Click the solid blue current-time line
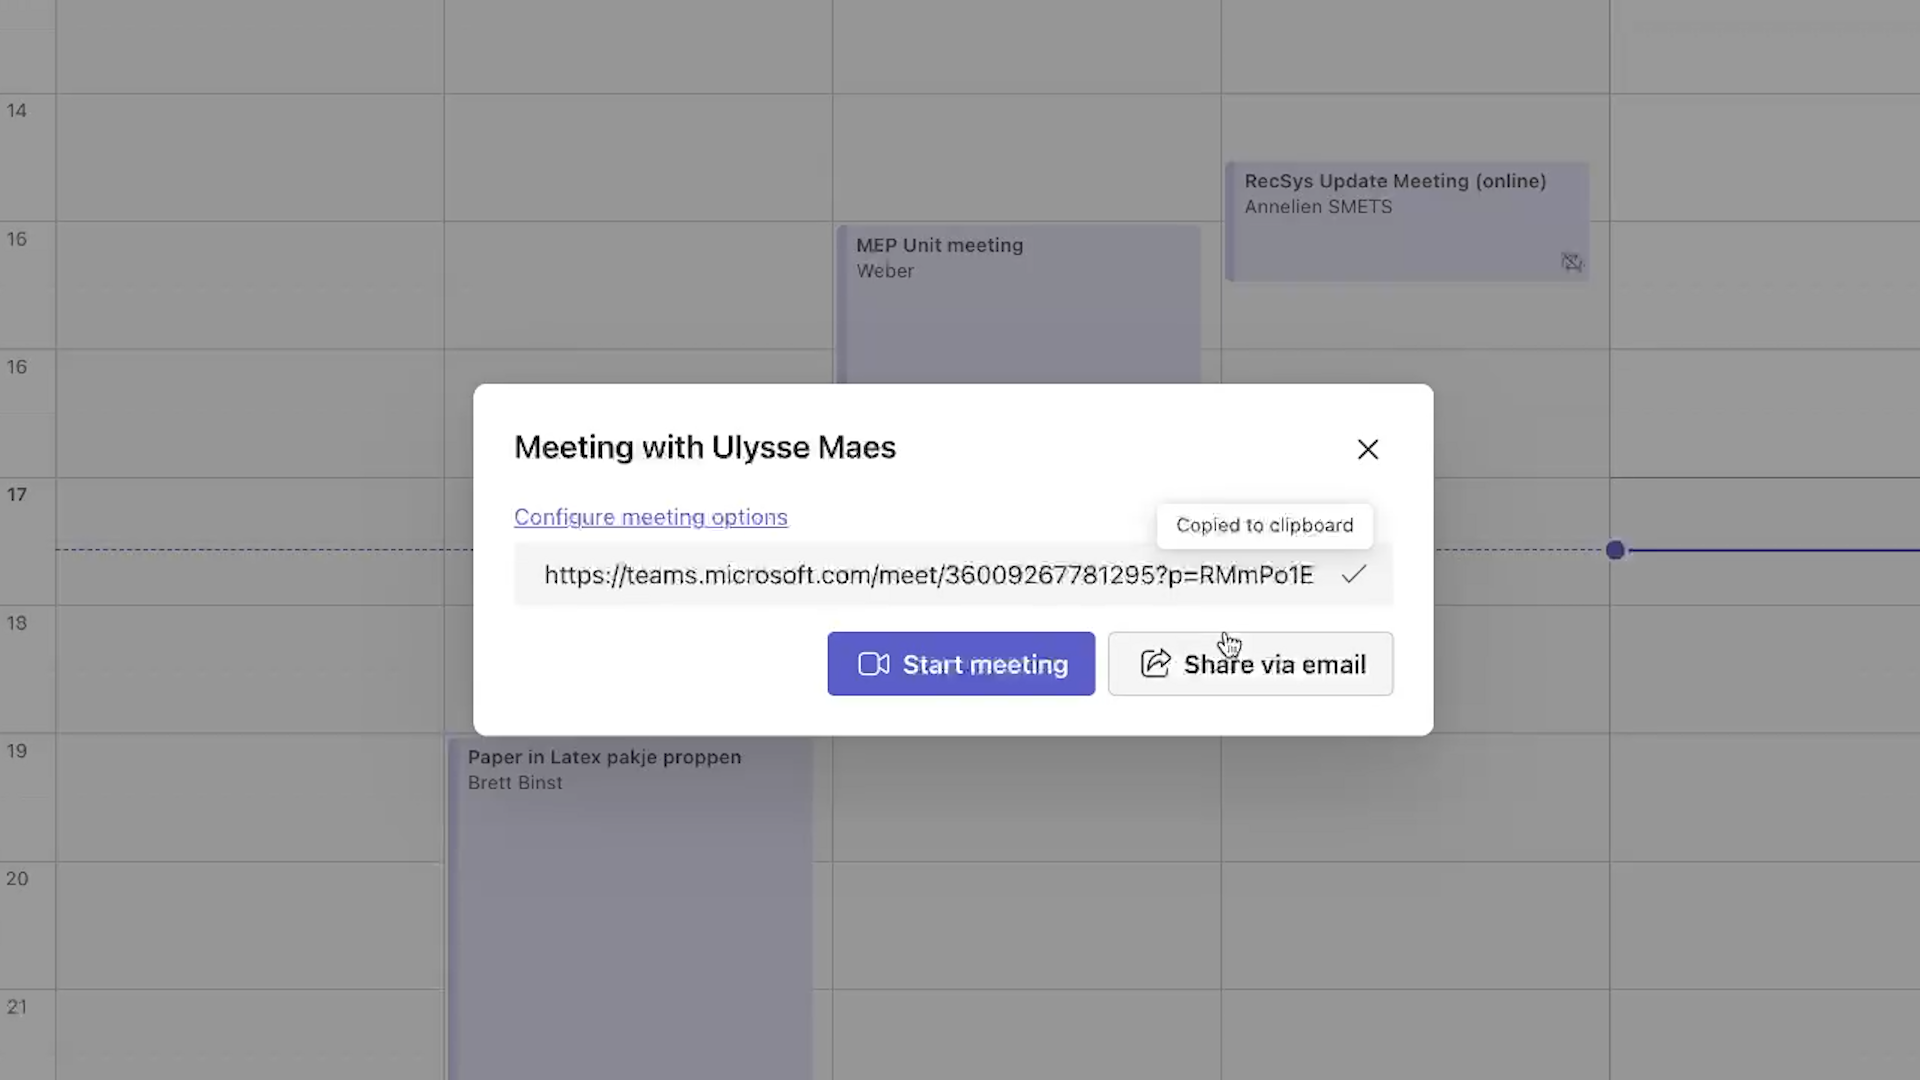This screenshot has width=1920, height=1080. coord(1770,550)
